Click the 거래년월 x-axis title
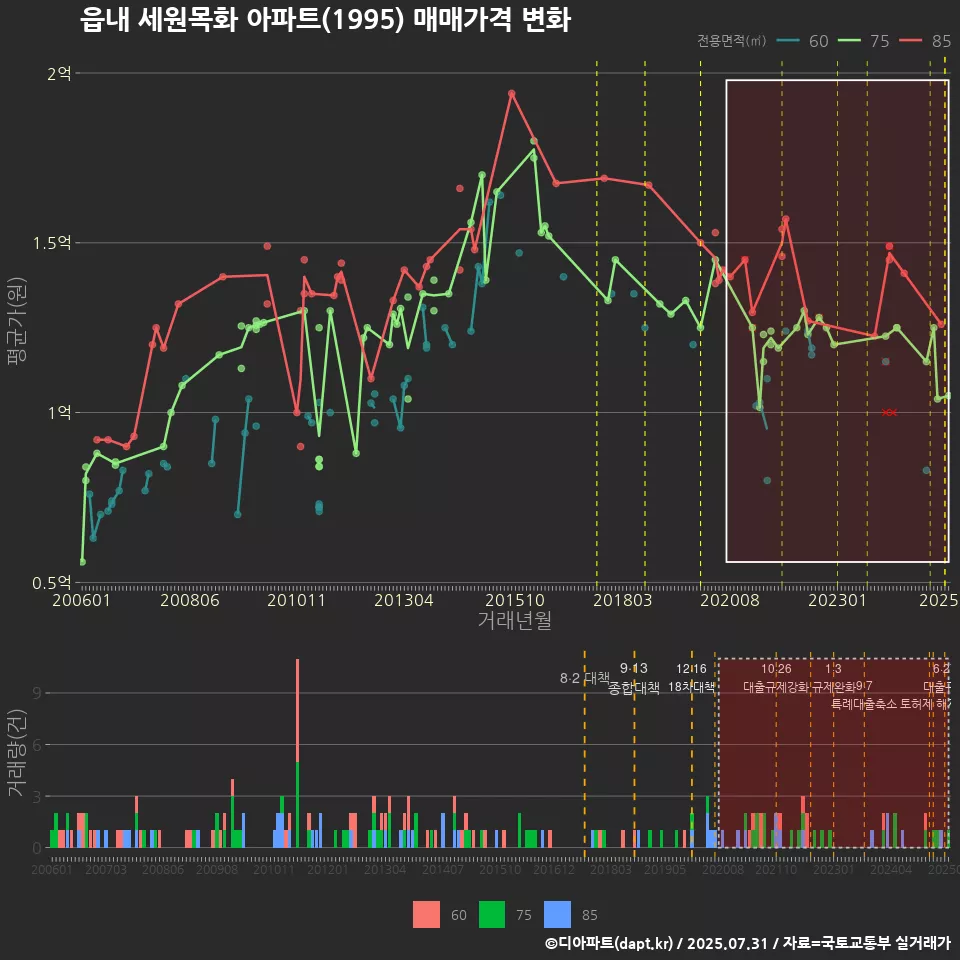This screenshot has height=960, width=960. (x=515, y=620)
